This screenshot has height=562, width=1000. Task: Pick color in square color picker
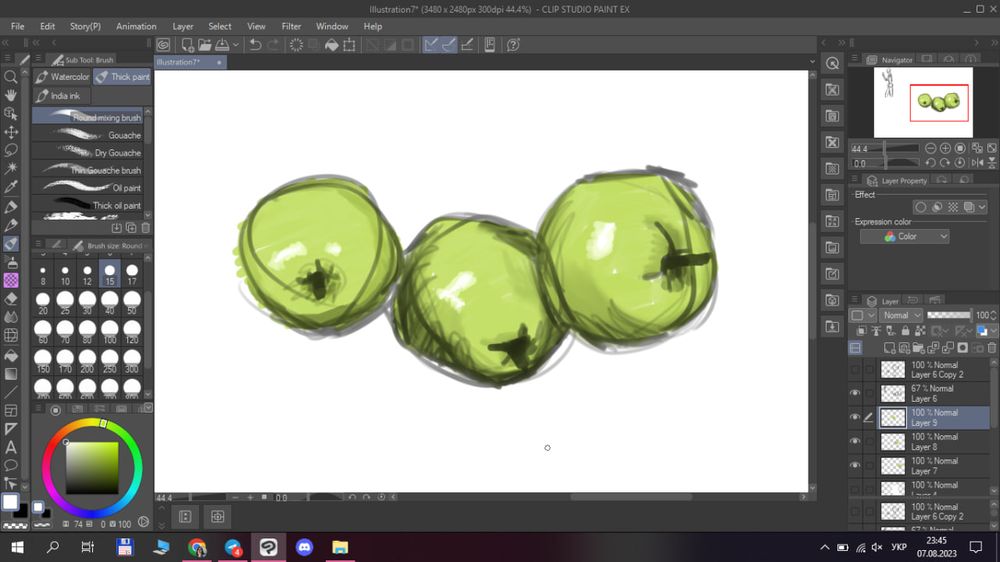click(x=92, y=468)
